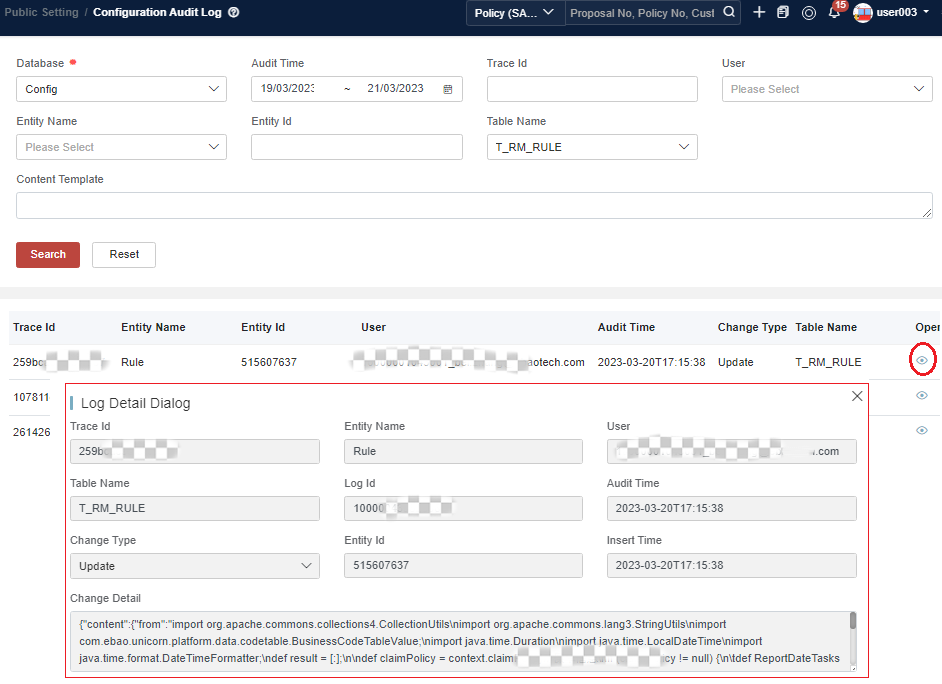This screenshot has width=942, height=684.
Task: Click the eye icon on the second log row
Action: (x=921, y=395)
